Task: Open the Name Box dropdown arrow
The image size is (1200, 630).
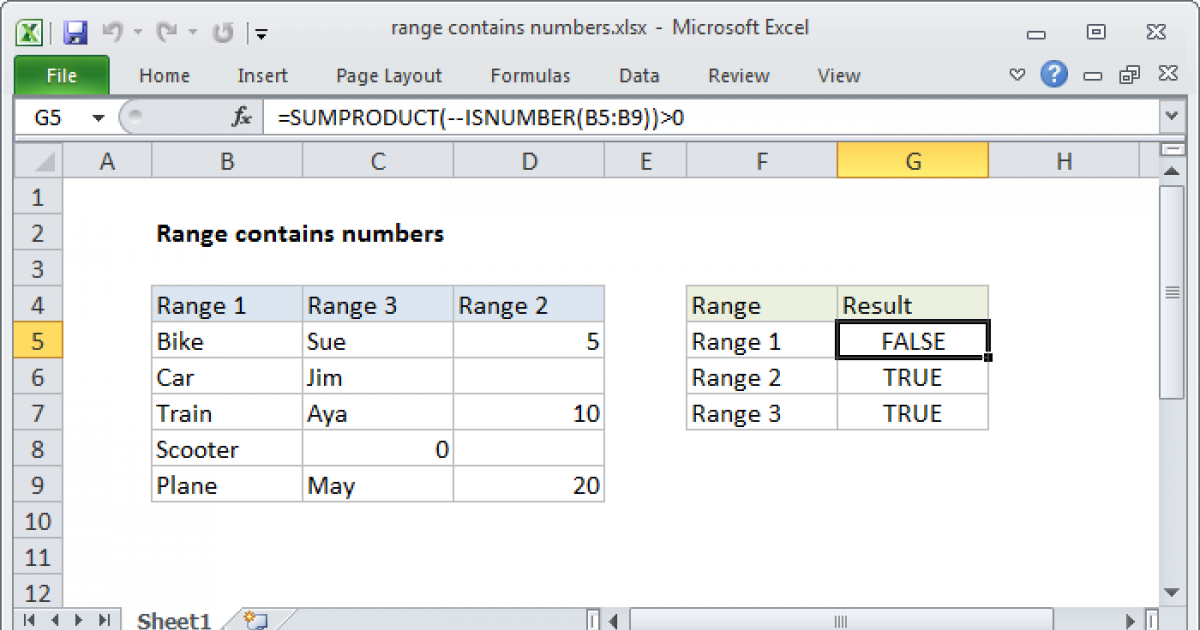Action: pos(98,117)
